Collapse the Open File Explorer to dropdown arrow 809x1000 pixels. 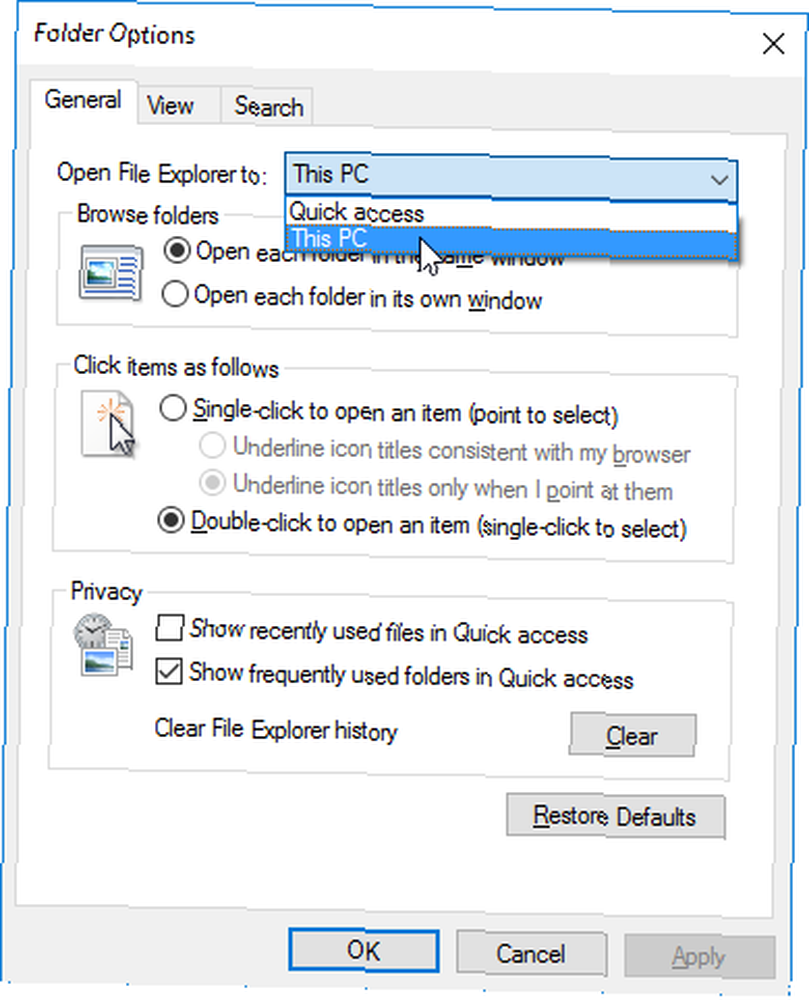click(719, 180)
